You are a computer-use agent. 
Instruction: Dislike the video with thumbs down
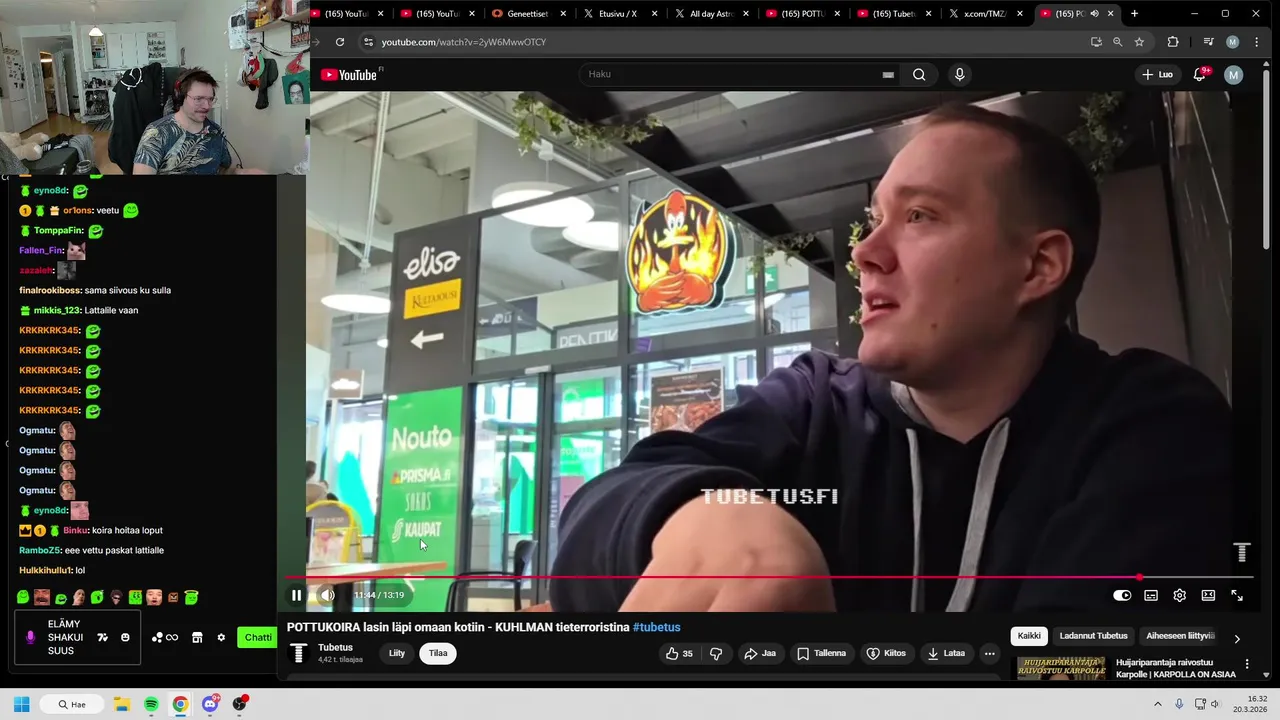716,653
